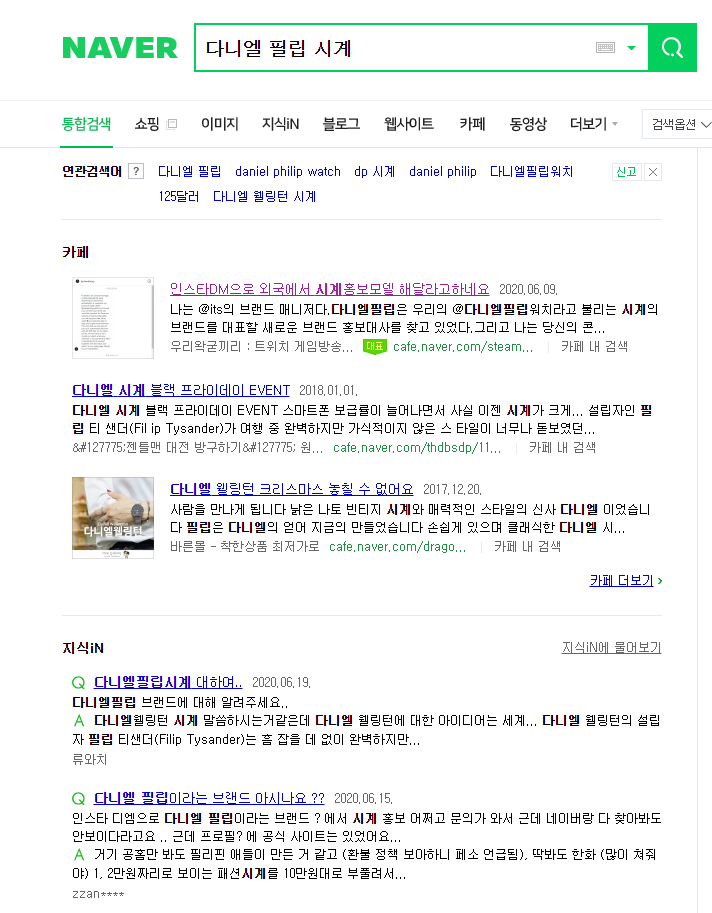The image size is (712, 913).
Task: Click date 2017.12.20. on 크리스마스 post
Action: pos(452,490)
